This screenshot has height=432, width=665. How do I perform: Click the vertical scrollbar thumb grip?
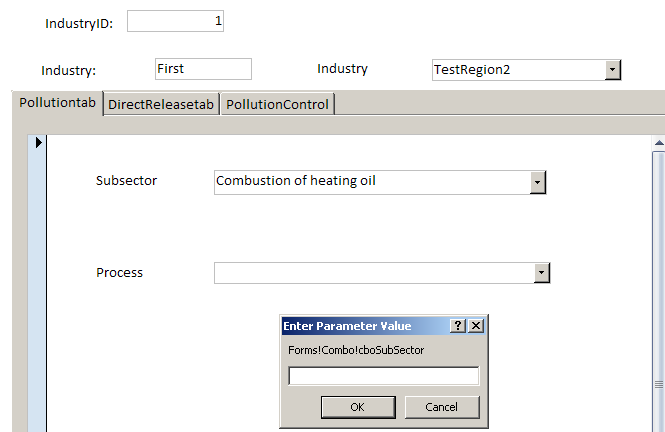[658, 383]
